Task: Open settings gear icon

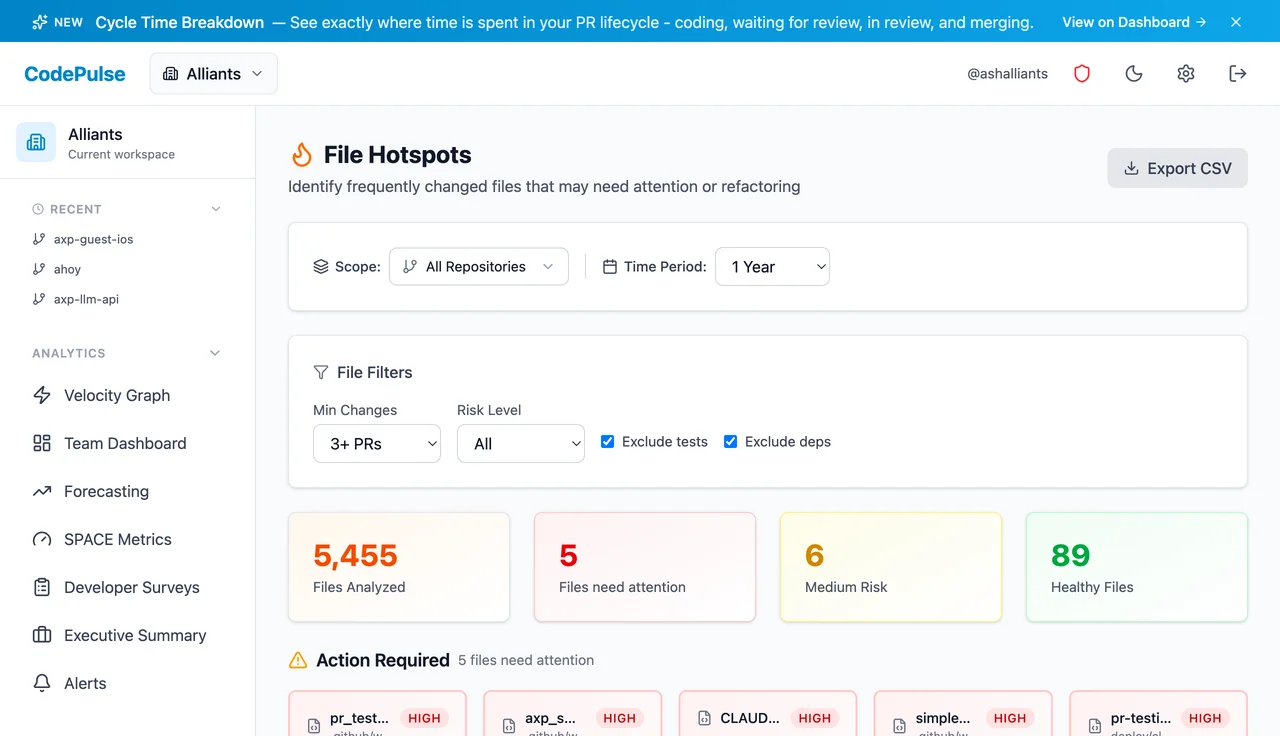Action: [x=1186, y=73]
